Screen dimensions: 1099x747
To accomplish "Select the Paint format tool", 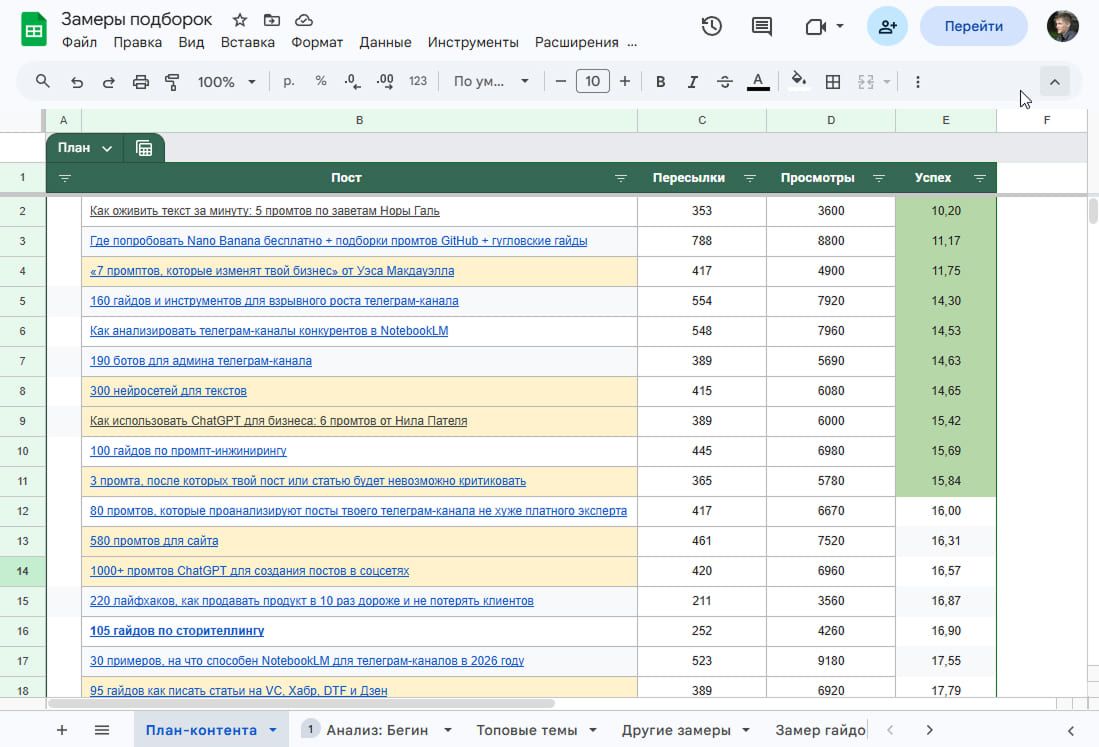I will tap(172, 82).
